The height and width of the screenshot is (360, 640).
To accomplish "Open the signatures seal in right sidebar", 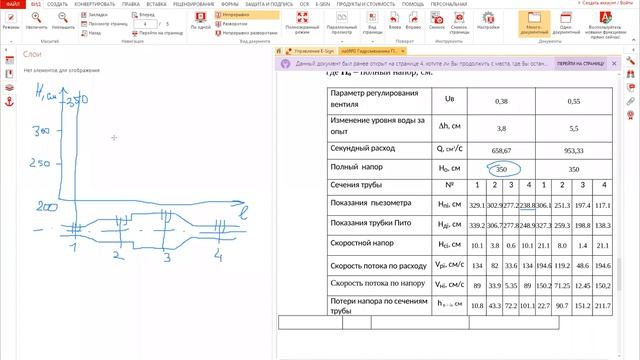I will (x=631, y=115).
